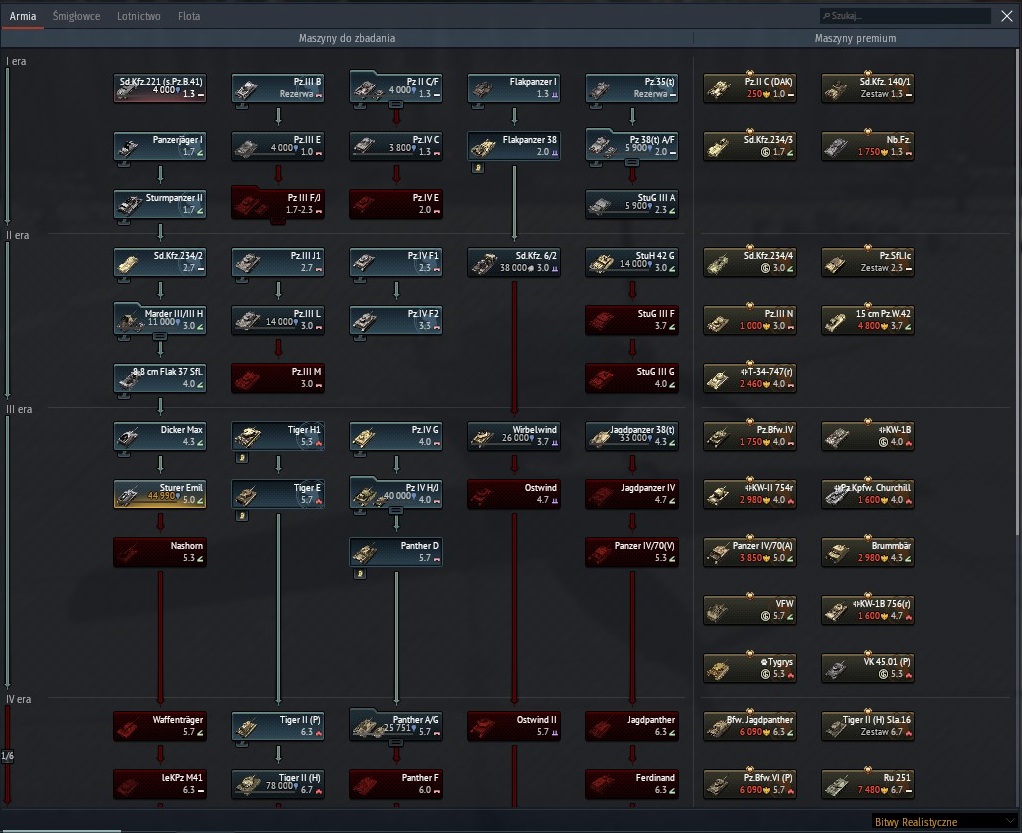Select the Pz.III E tank

(x=278, y=146)
